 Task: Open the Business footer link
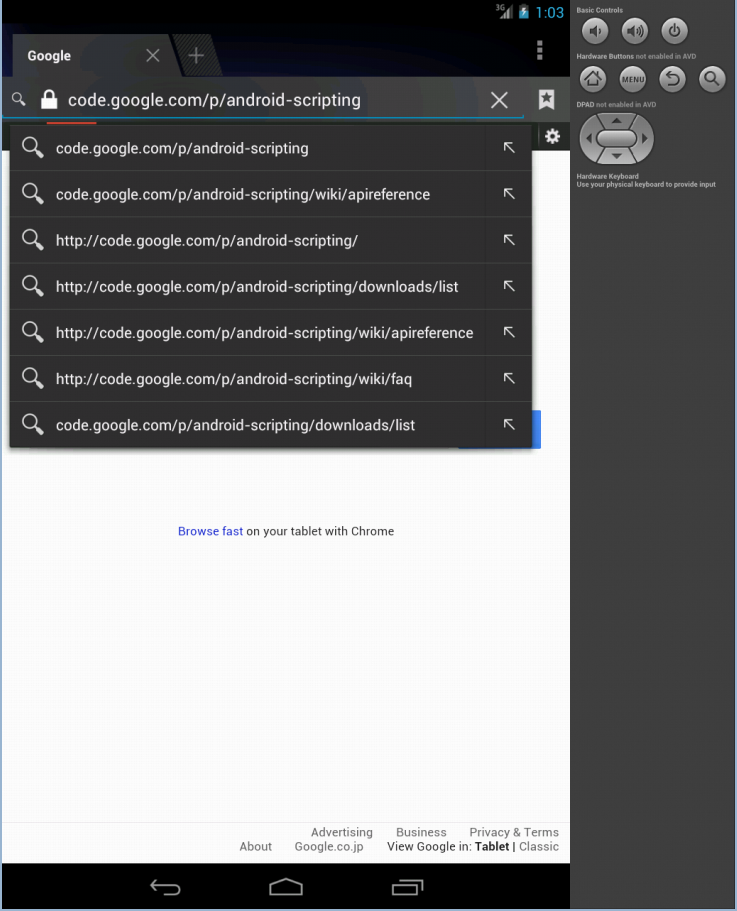[421, 832]
